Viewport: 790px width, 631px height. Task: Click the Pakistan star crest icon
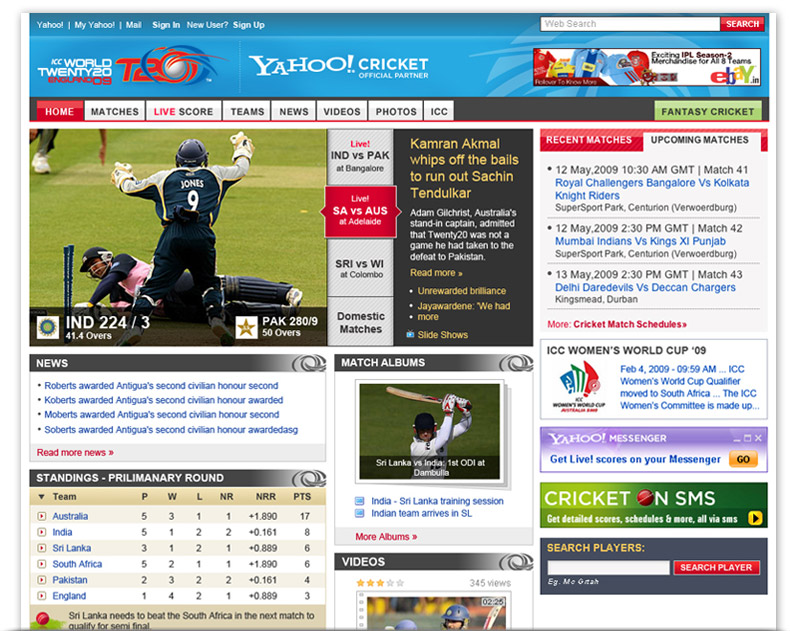pyautogui.click(x=247, y=328)
